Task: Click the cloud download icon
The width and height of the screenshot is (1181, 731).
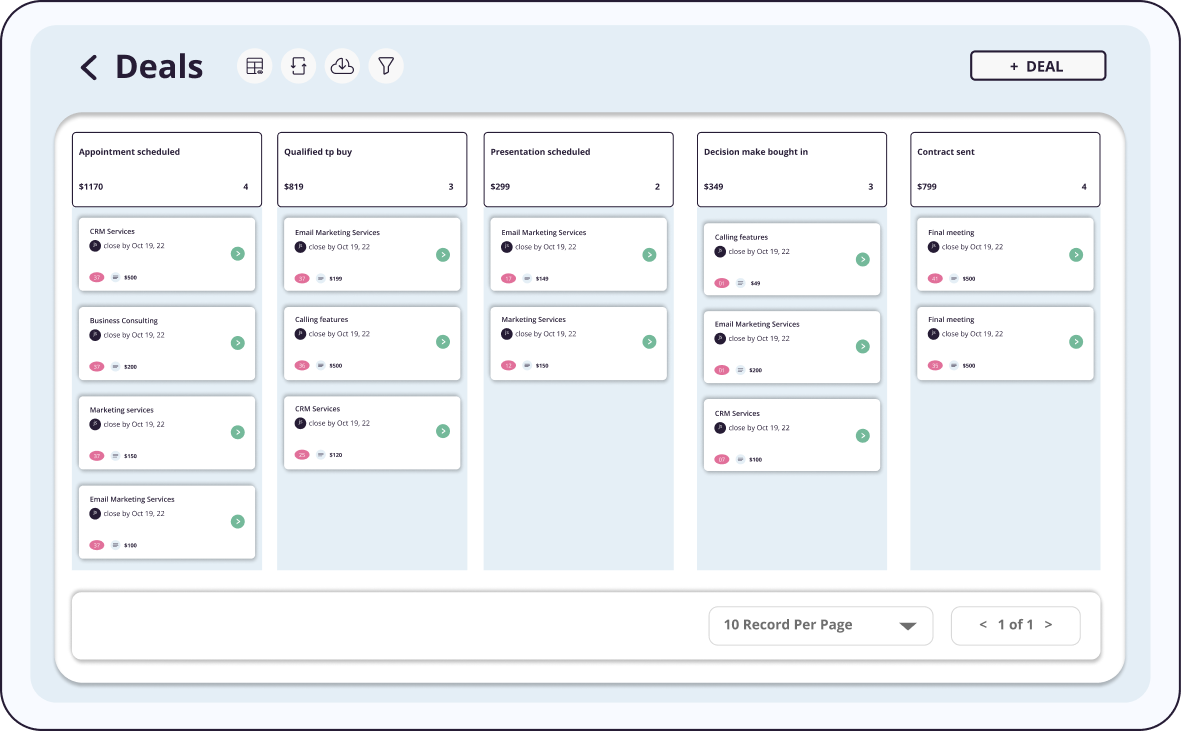Action: (x=342, y=67)
